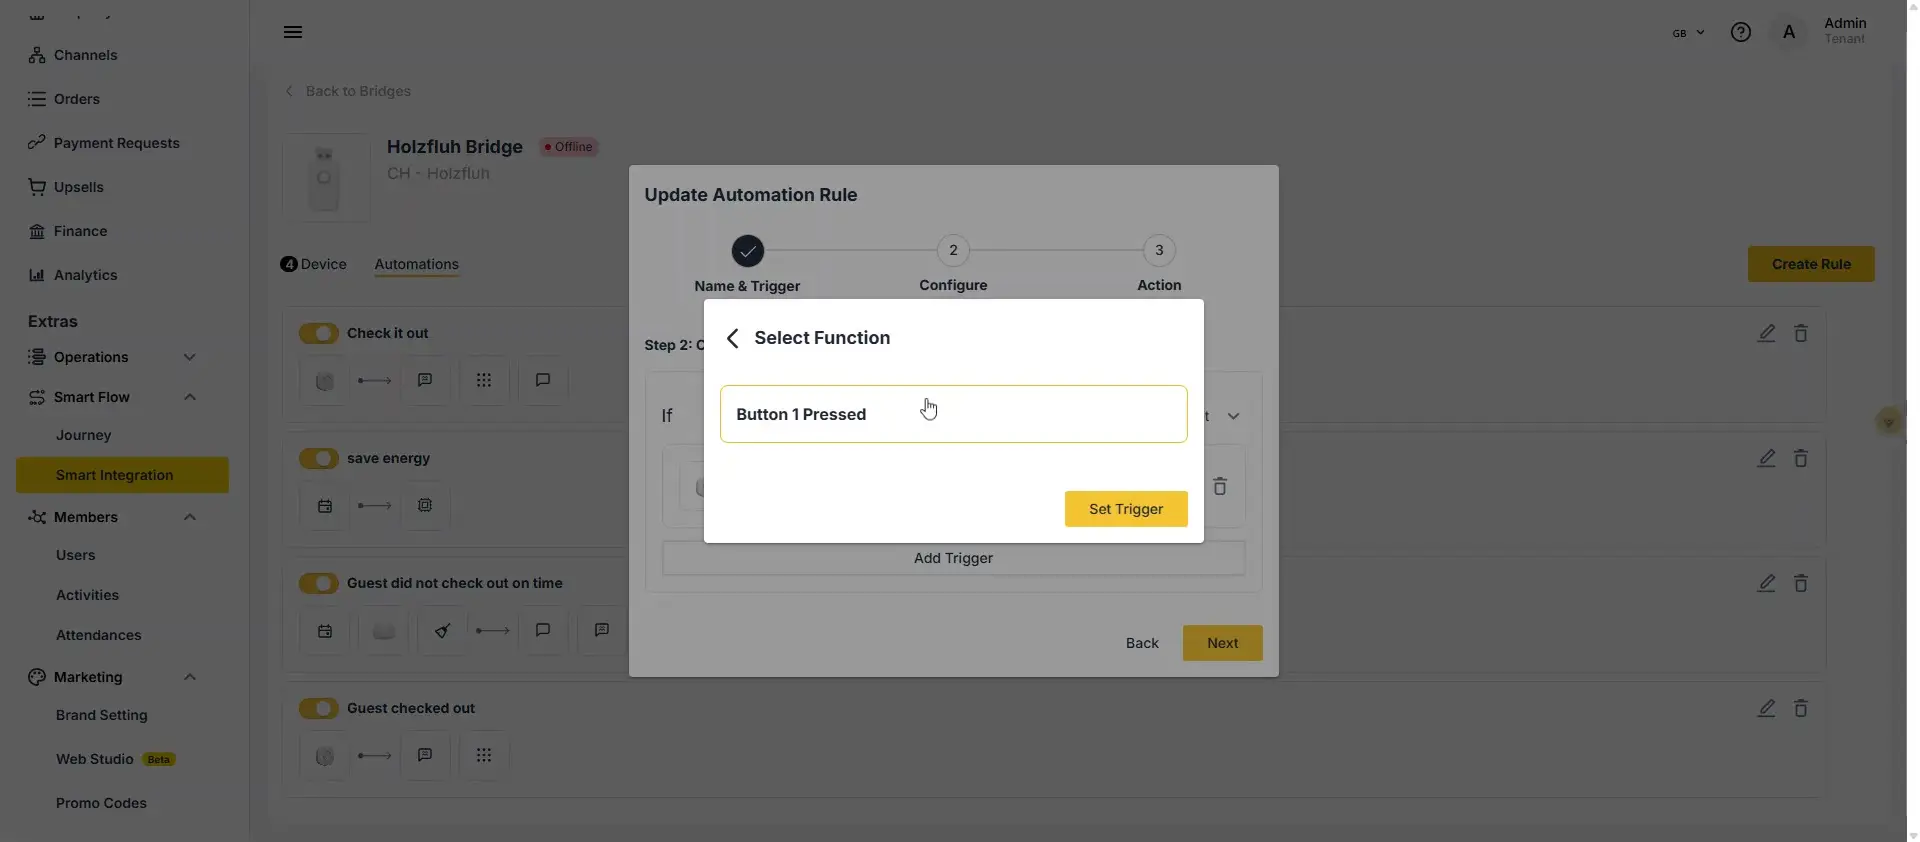
Task: Click step 3 Action circle
Action: [1159, 250]
